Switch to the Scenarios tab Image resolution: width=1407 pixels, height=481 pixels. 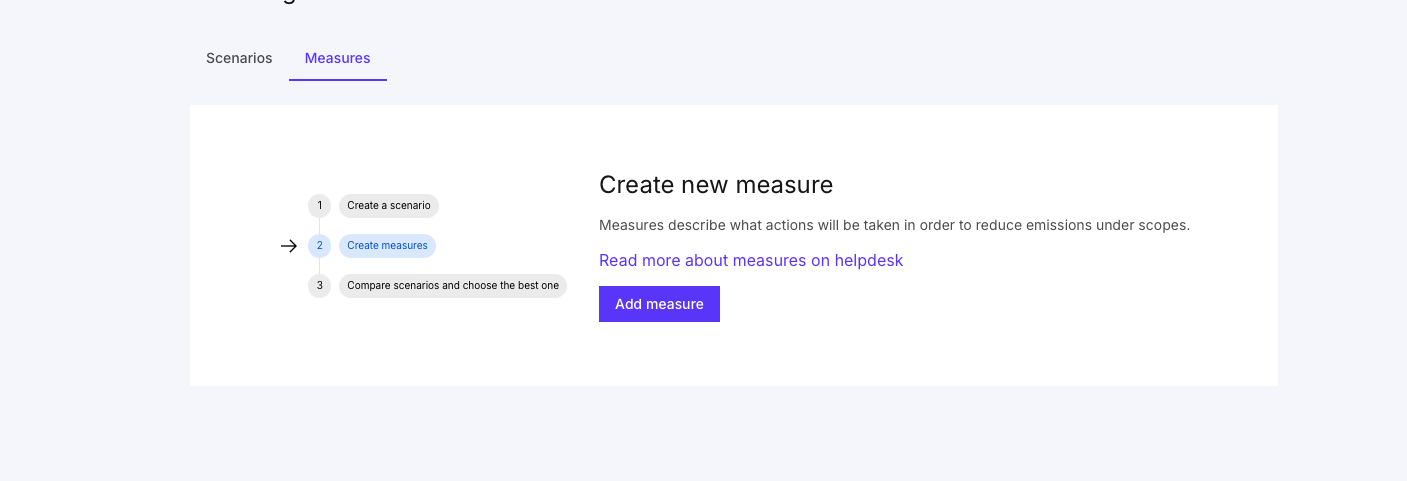[239, 58]
